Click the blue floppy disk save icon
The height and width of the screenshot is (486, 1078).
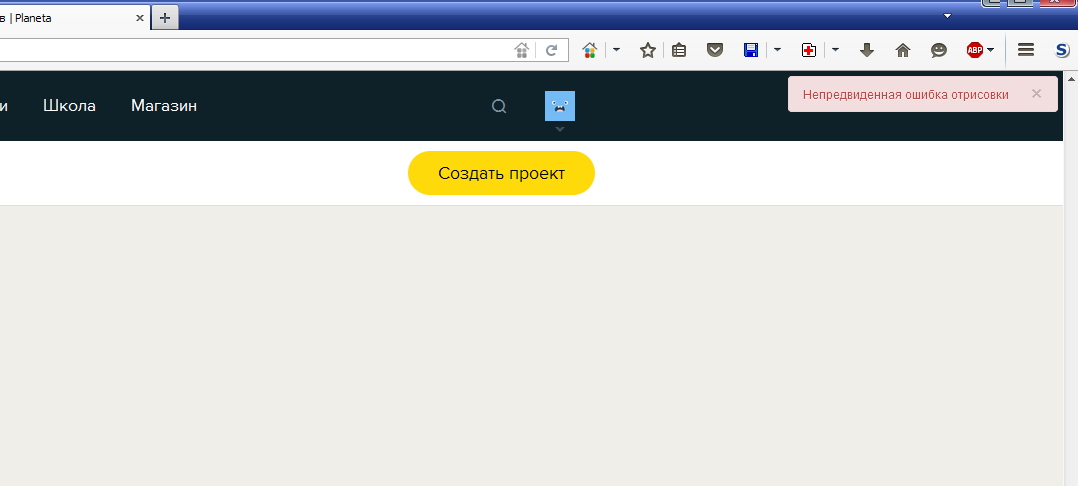pos(751,49)
